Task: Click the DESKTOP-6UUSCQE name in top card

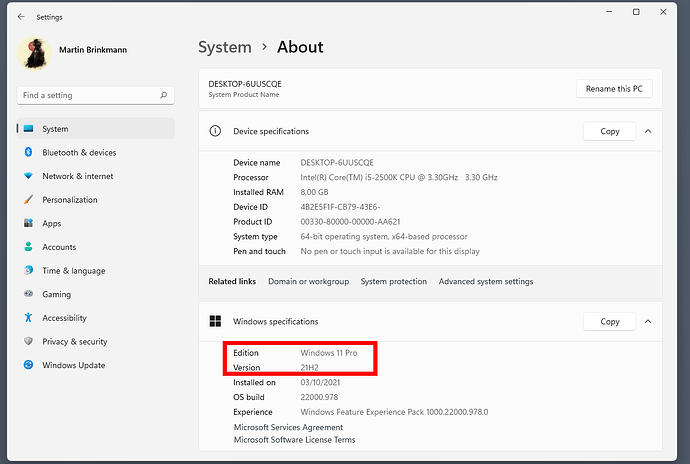Action: click(x=245, y=84)
